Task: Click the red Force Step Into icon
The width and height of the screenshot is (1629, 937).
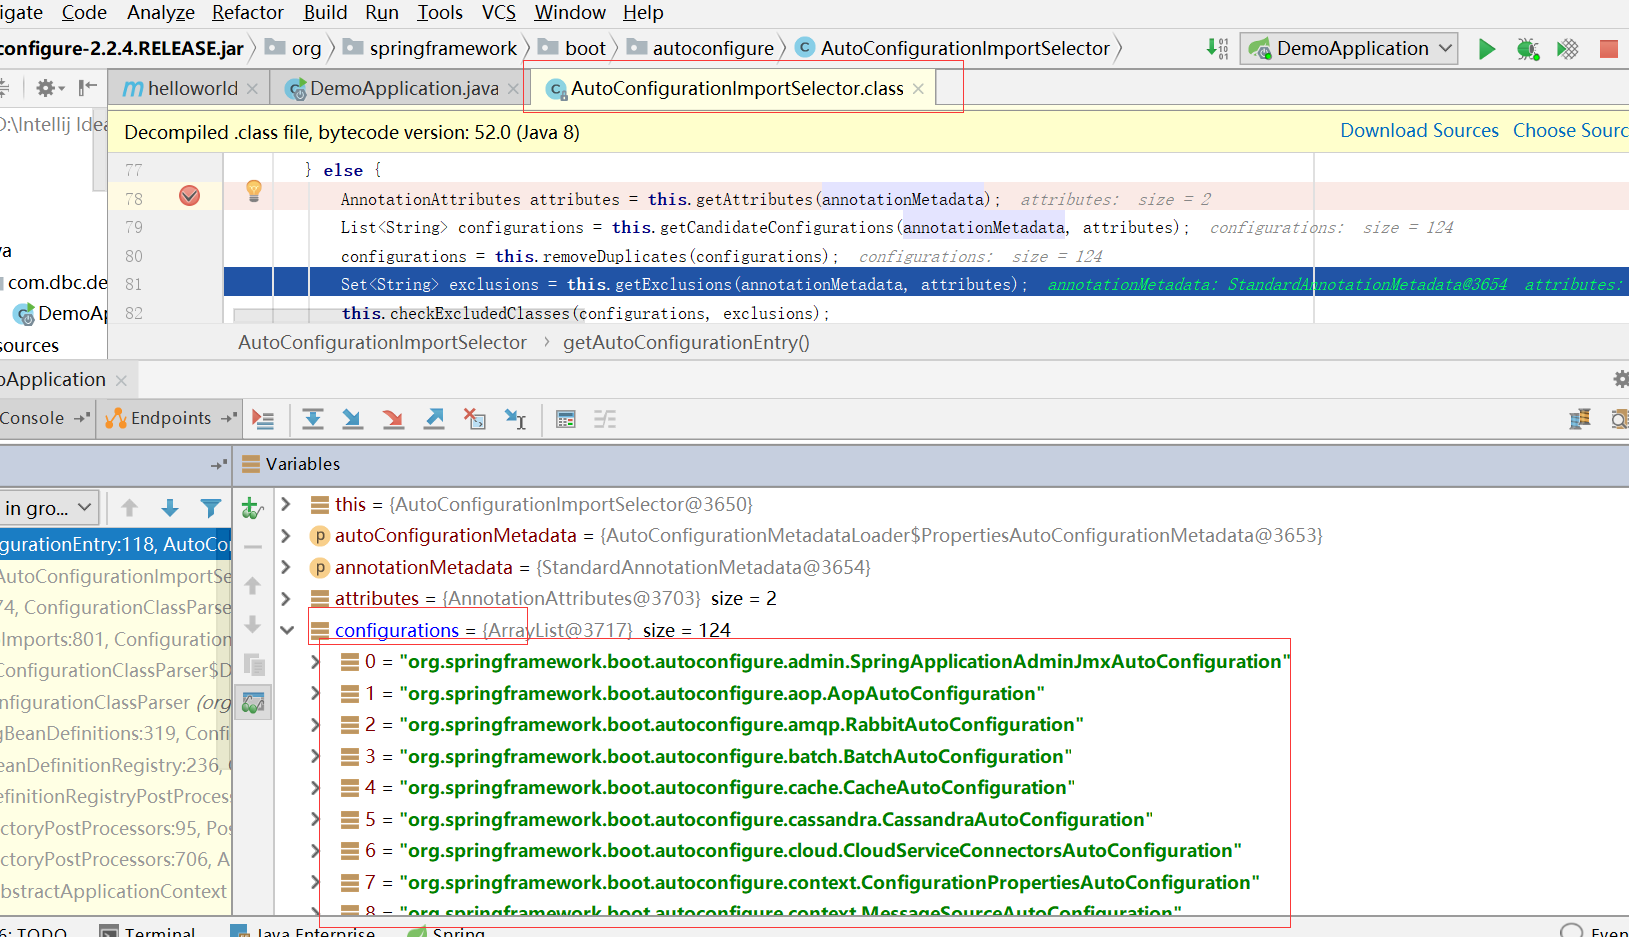Action: 393,419
